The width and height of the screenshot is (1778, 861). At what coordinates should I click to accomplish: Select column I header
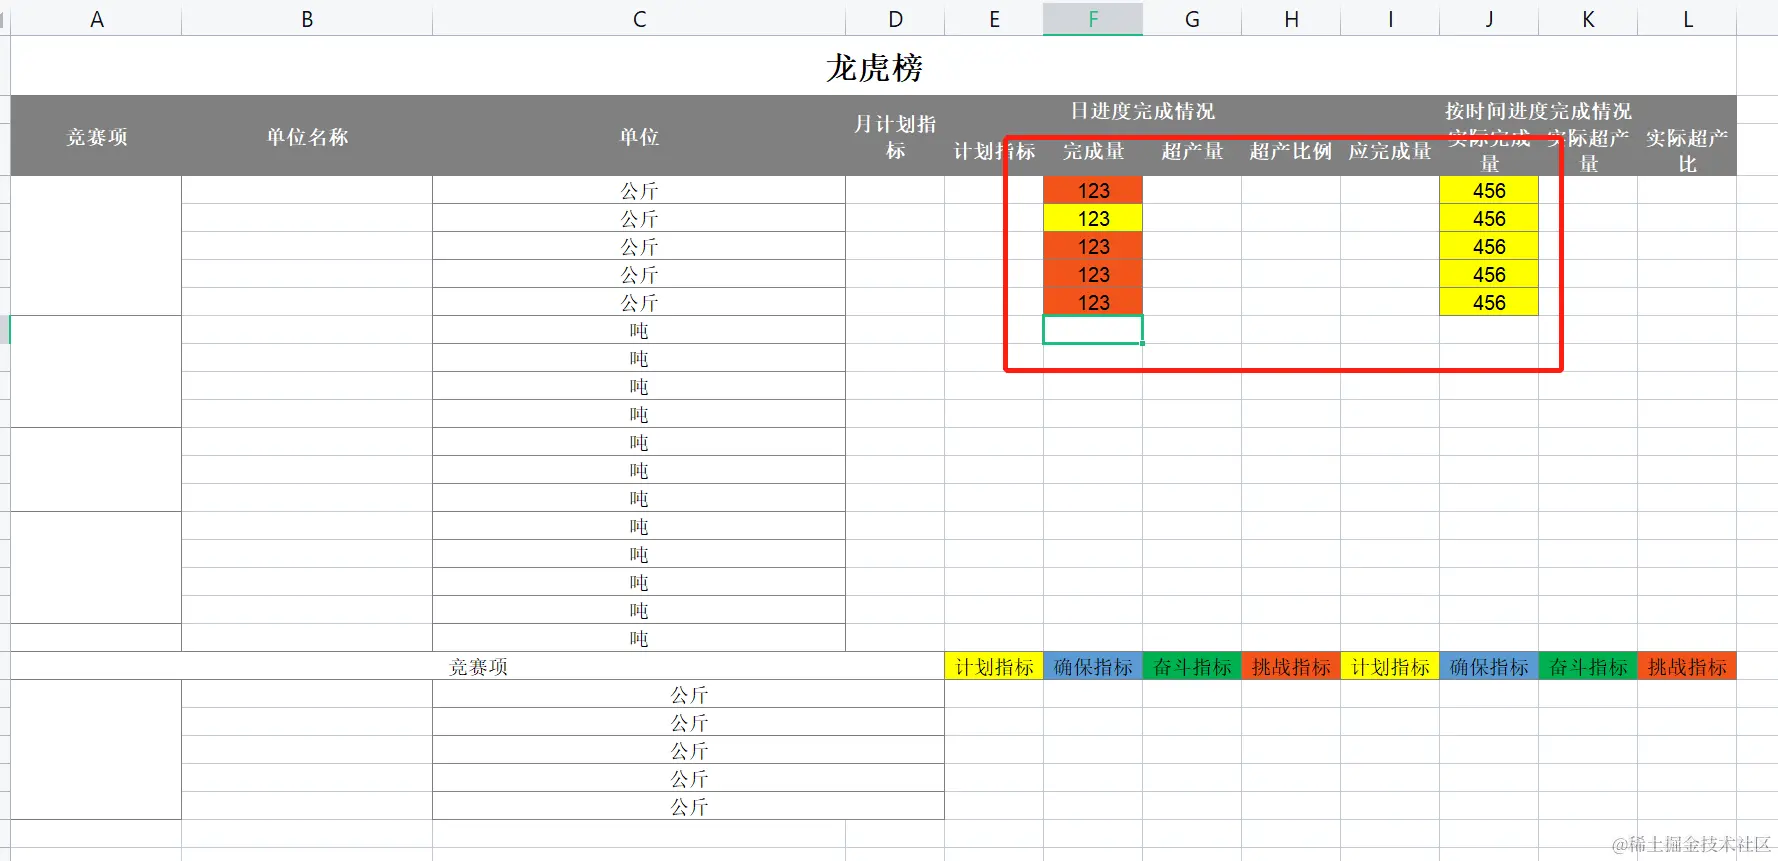1390,19
